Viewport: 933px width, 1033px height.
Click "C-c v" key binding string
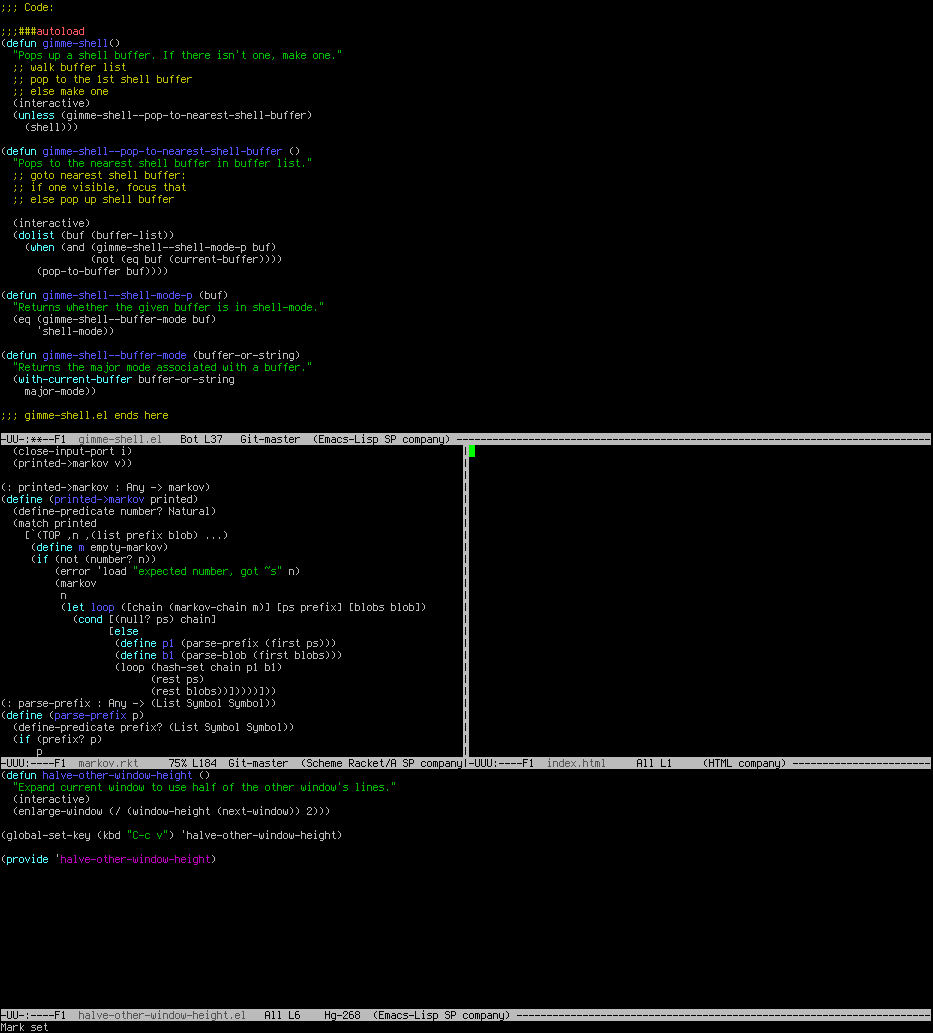(x=150, y=835)
